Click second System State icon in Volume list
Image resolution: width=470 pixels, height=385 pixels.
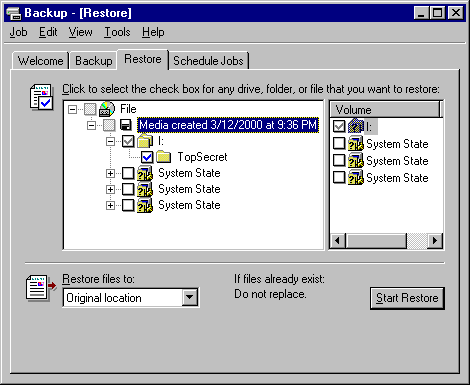pos(355,161)
